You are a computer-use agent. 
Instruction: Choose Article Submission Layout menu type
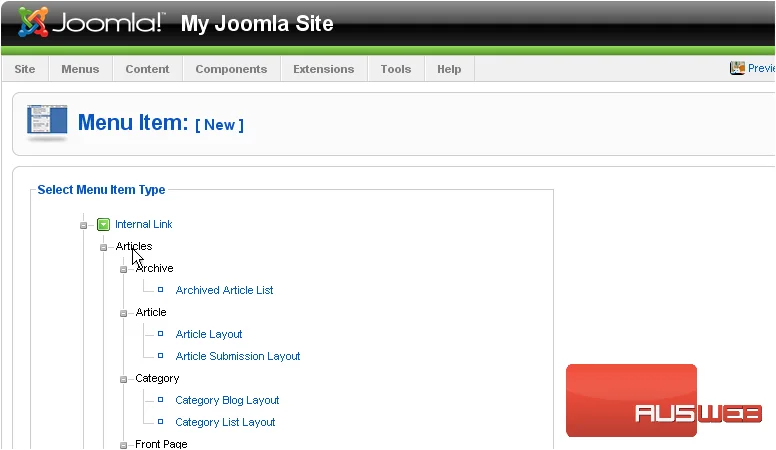tap(238, 356)
